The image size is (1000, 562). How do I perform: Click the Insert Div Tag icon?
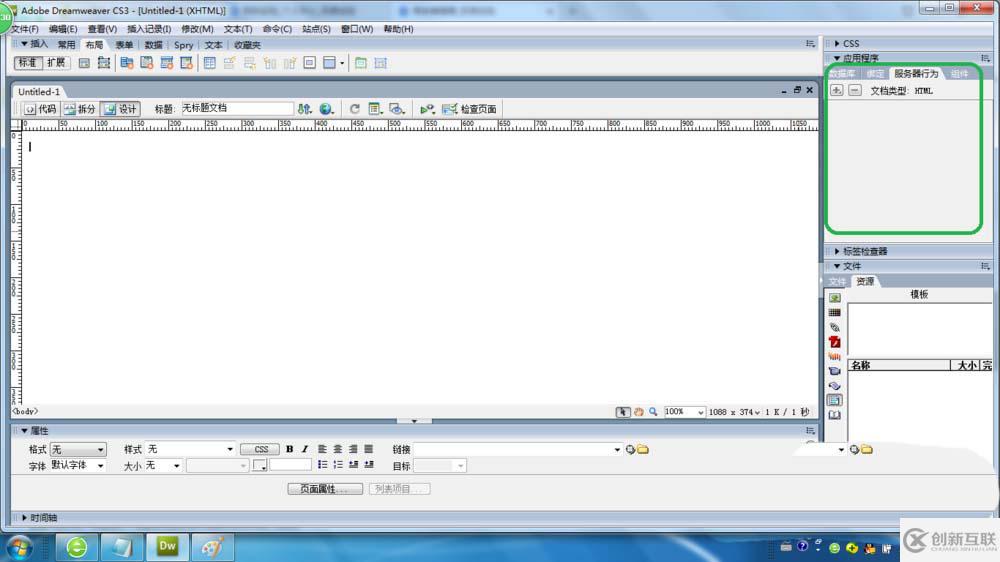click(84, 63)
